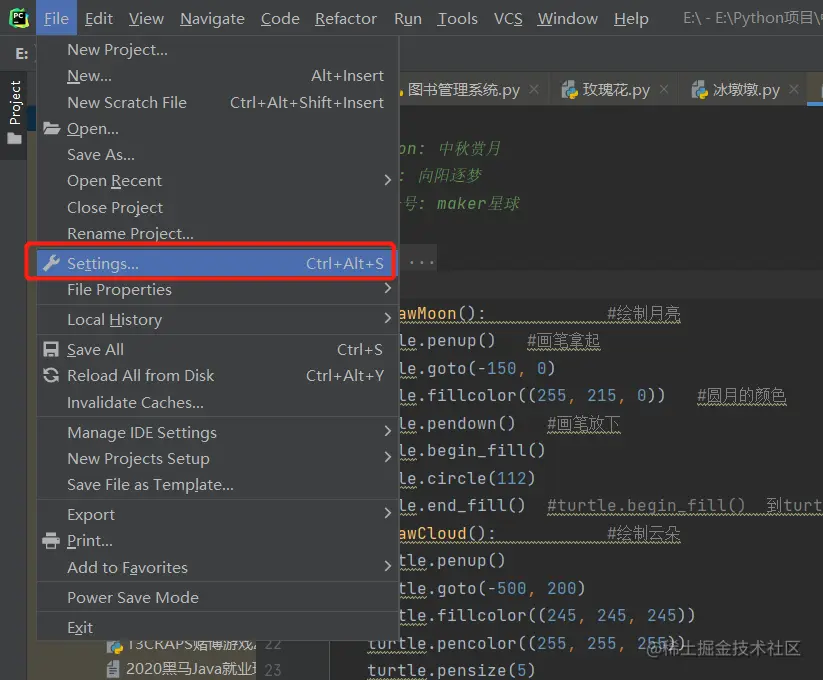Click the PyCharm logo icon
The height and width of the screenshot is (680, 823).
[x=19, y=18]
